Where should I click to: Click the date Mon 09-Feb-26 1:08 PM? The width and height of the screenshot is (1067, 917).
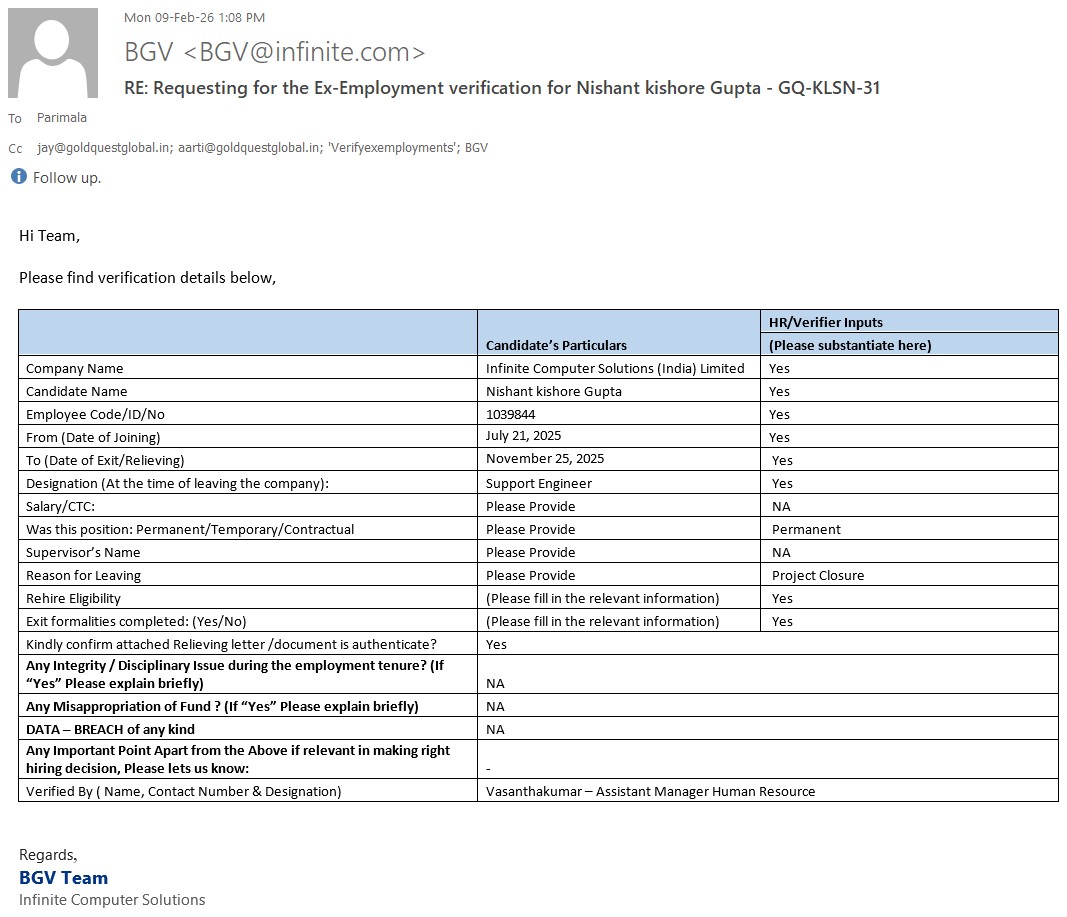tap(195, 18)
